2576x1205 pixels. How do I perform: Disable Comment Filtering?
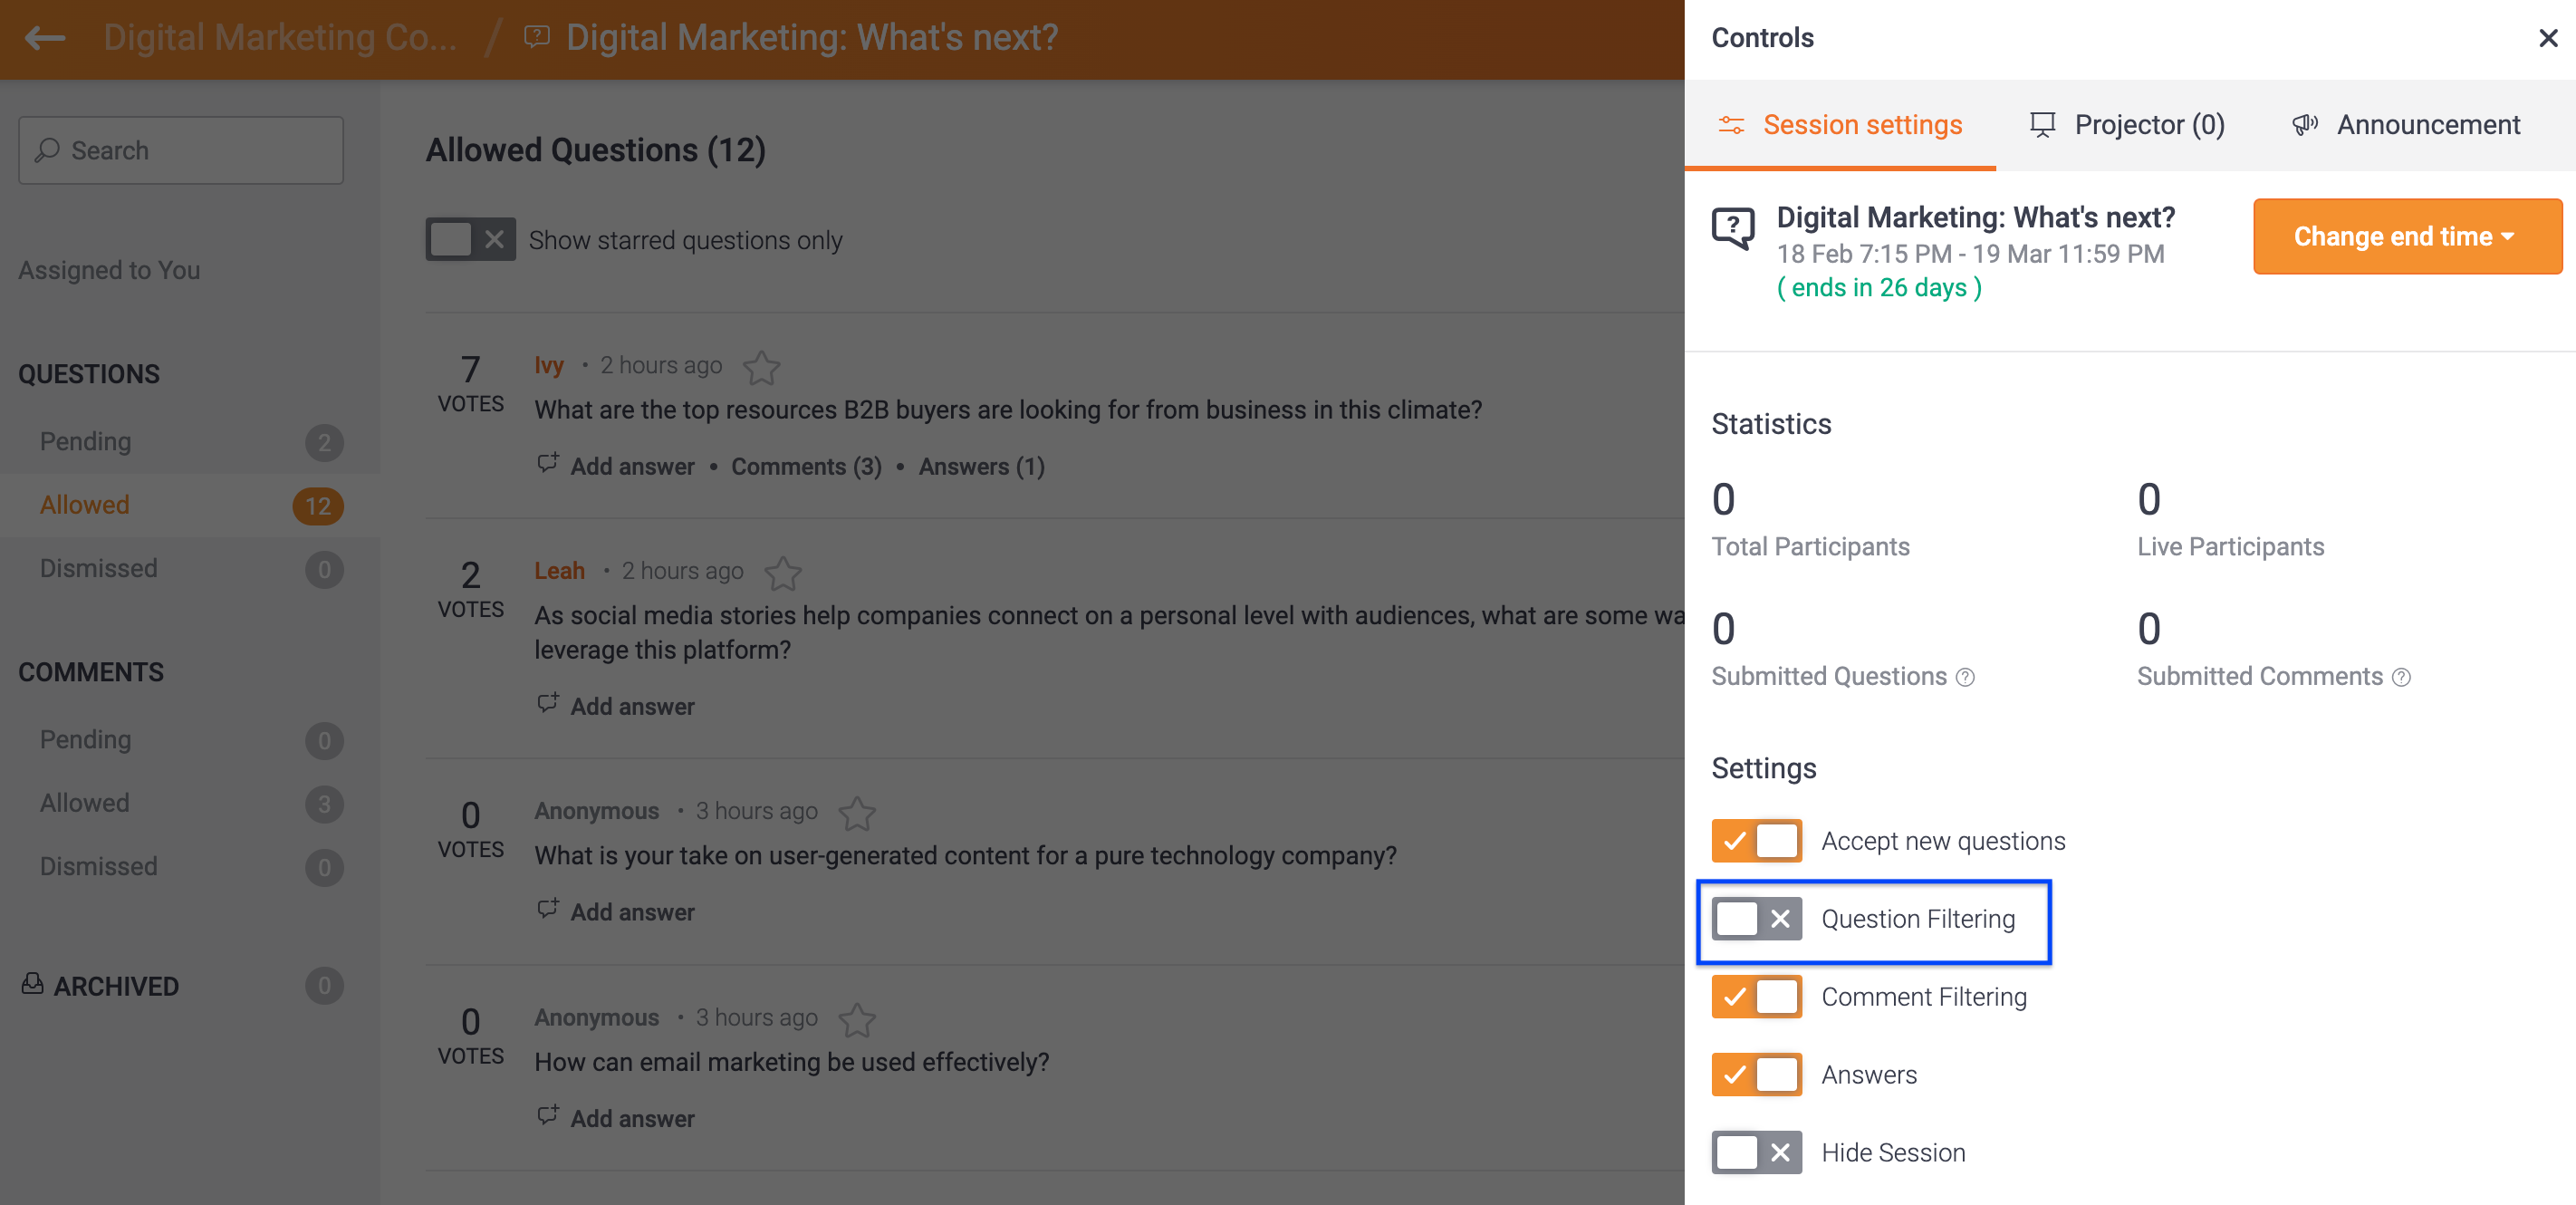[1756, 996]
